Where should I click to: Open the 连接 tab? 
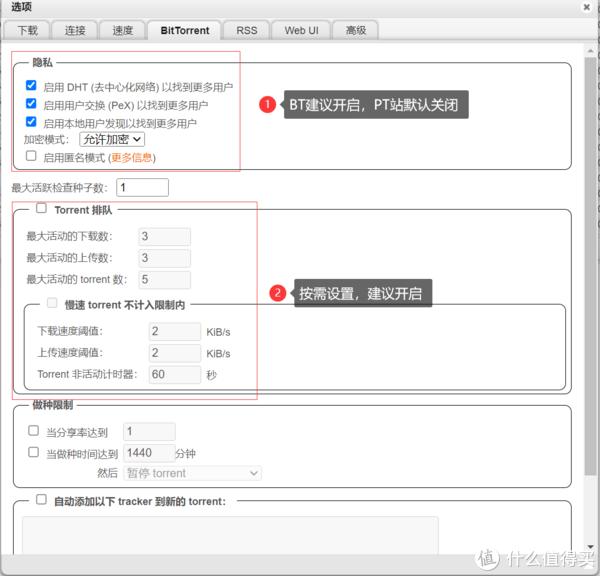(x=75, y=30)
